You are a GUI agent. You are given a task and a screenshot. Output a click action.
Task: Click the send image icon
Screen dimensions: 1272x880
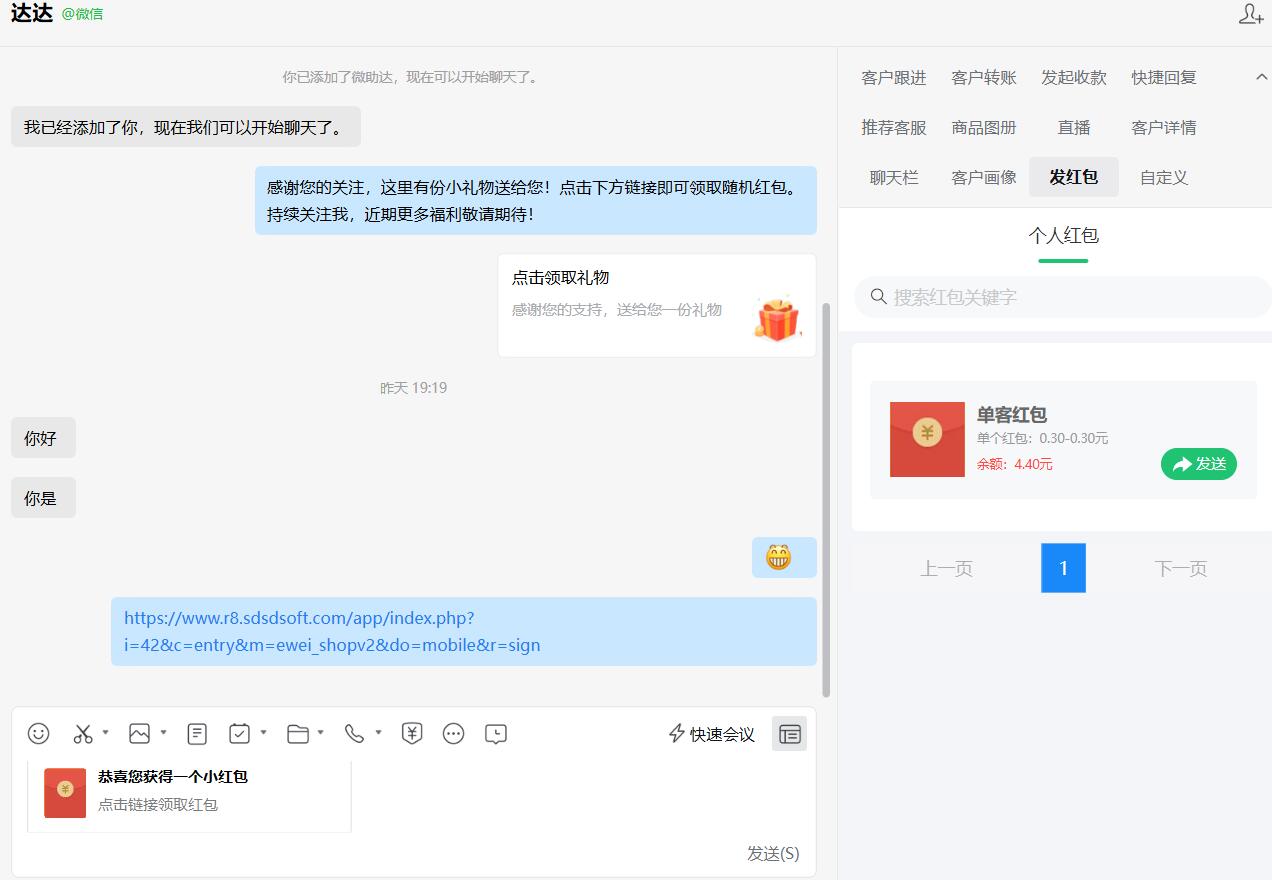pos(139,734)
